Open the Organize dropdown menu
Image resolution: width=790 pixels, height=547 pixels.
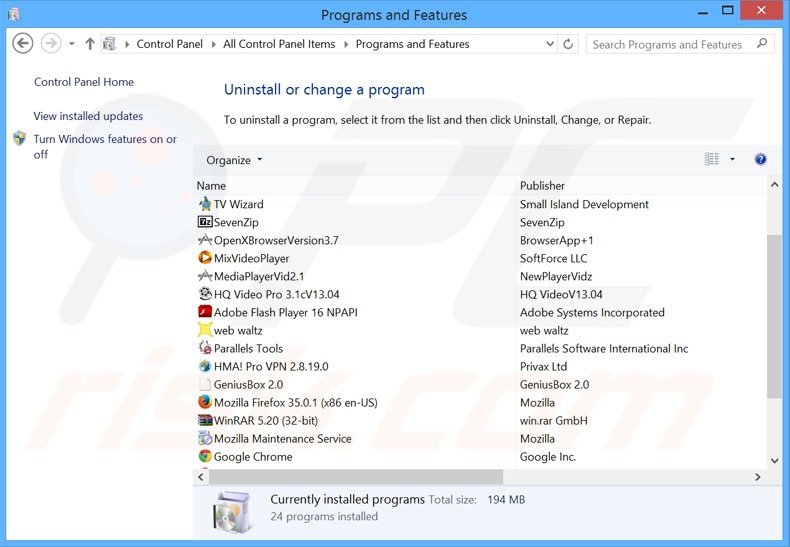[234, 160]
